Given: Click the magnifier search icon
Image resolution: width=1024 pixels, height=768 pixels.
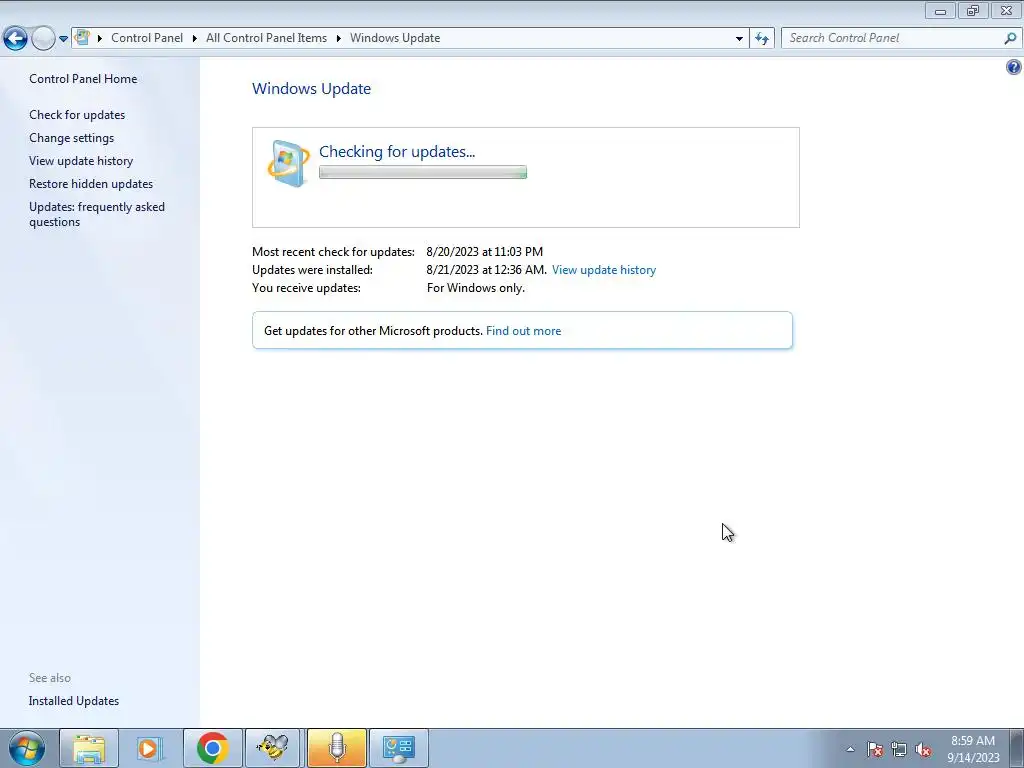Looking at the screenshot, I should click(1010, 38).
